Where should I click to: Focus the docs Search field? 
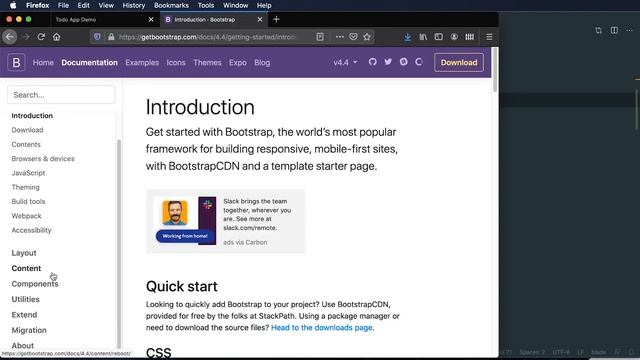pos(61,95)
